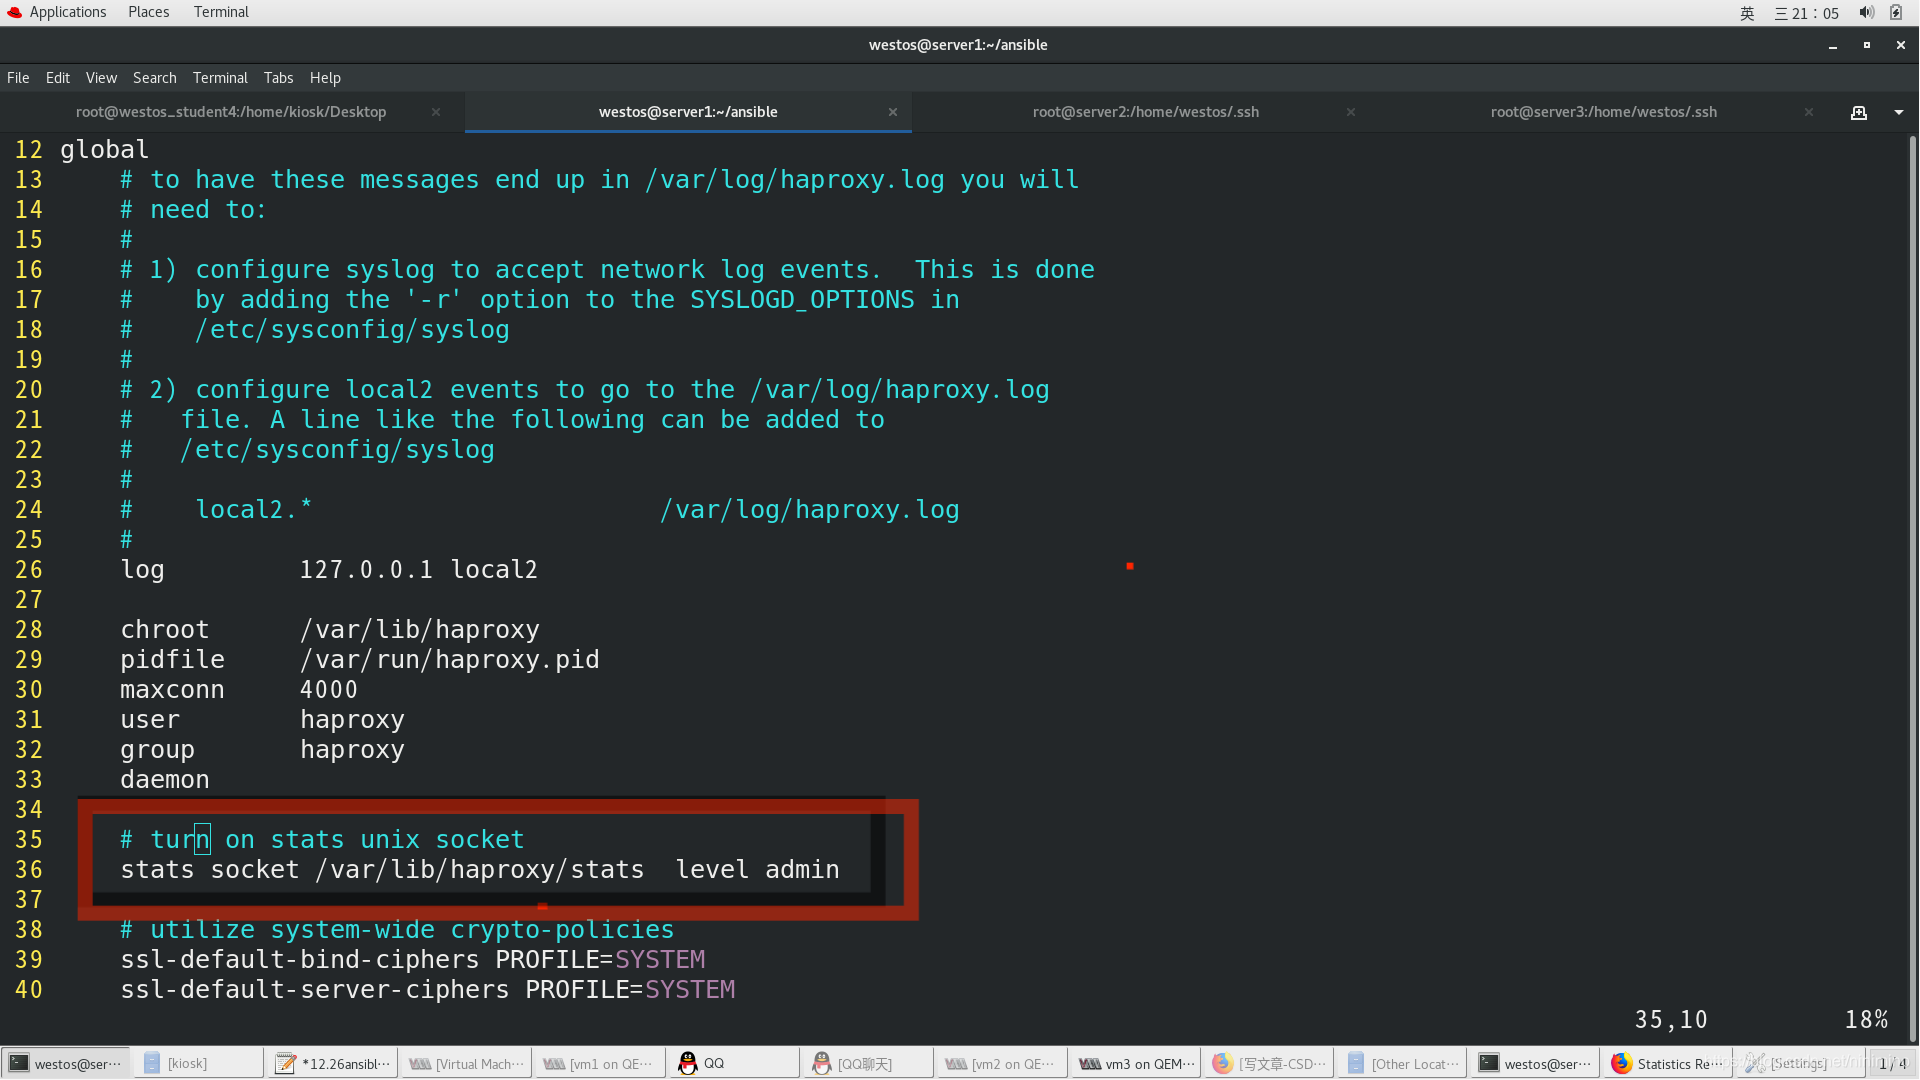Click the maxconn value '4000'

tap(329, 690)
